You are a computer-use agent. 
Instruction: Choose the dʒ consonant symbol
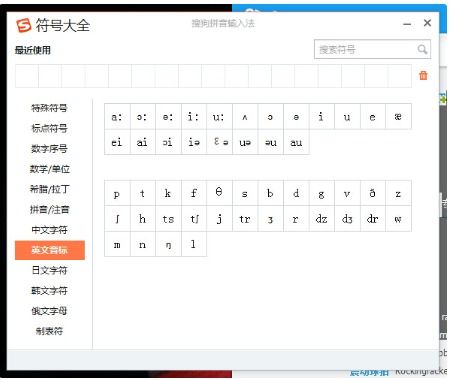tap(347, 219)
